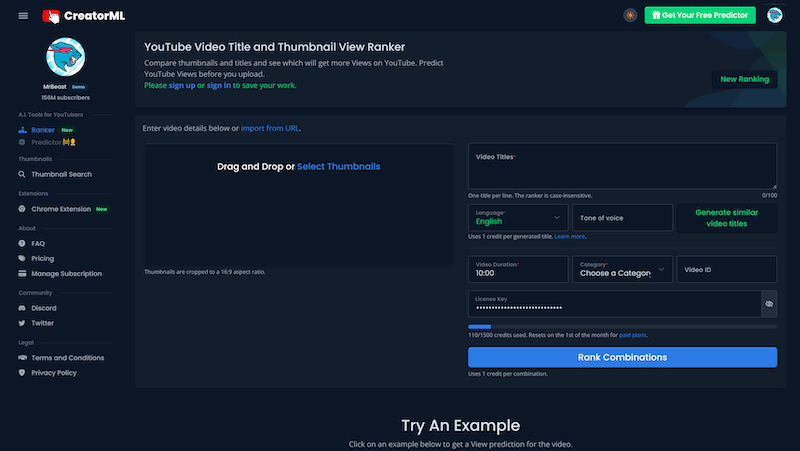
Task: Open the user profile avatar
Action: 774,15
